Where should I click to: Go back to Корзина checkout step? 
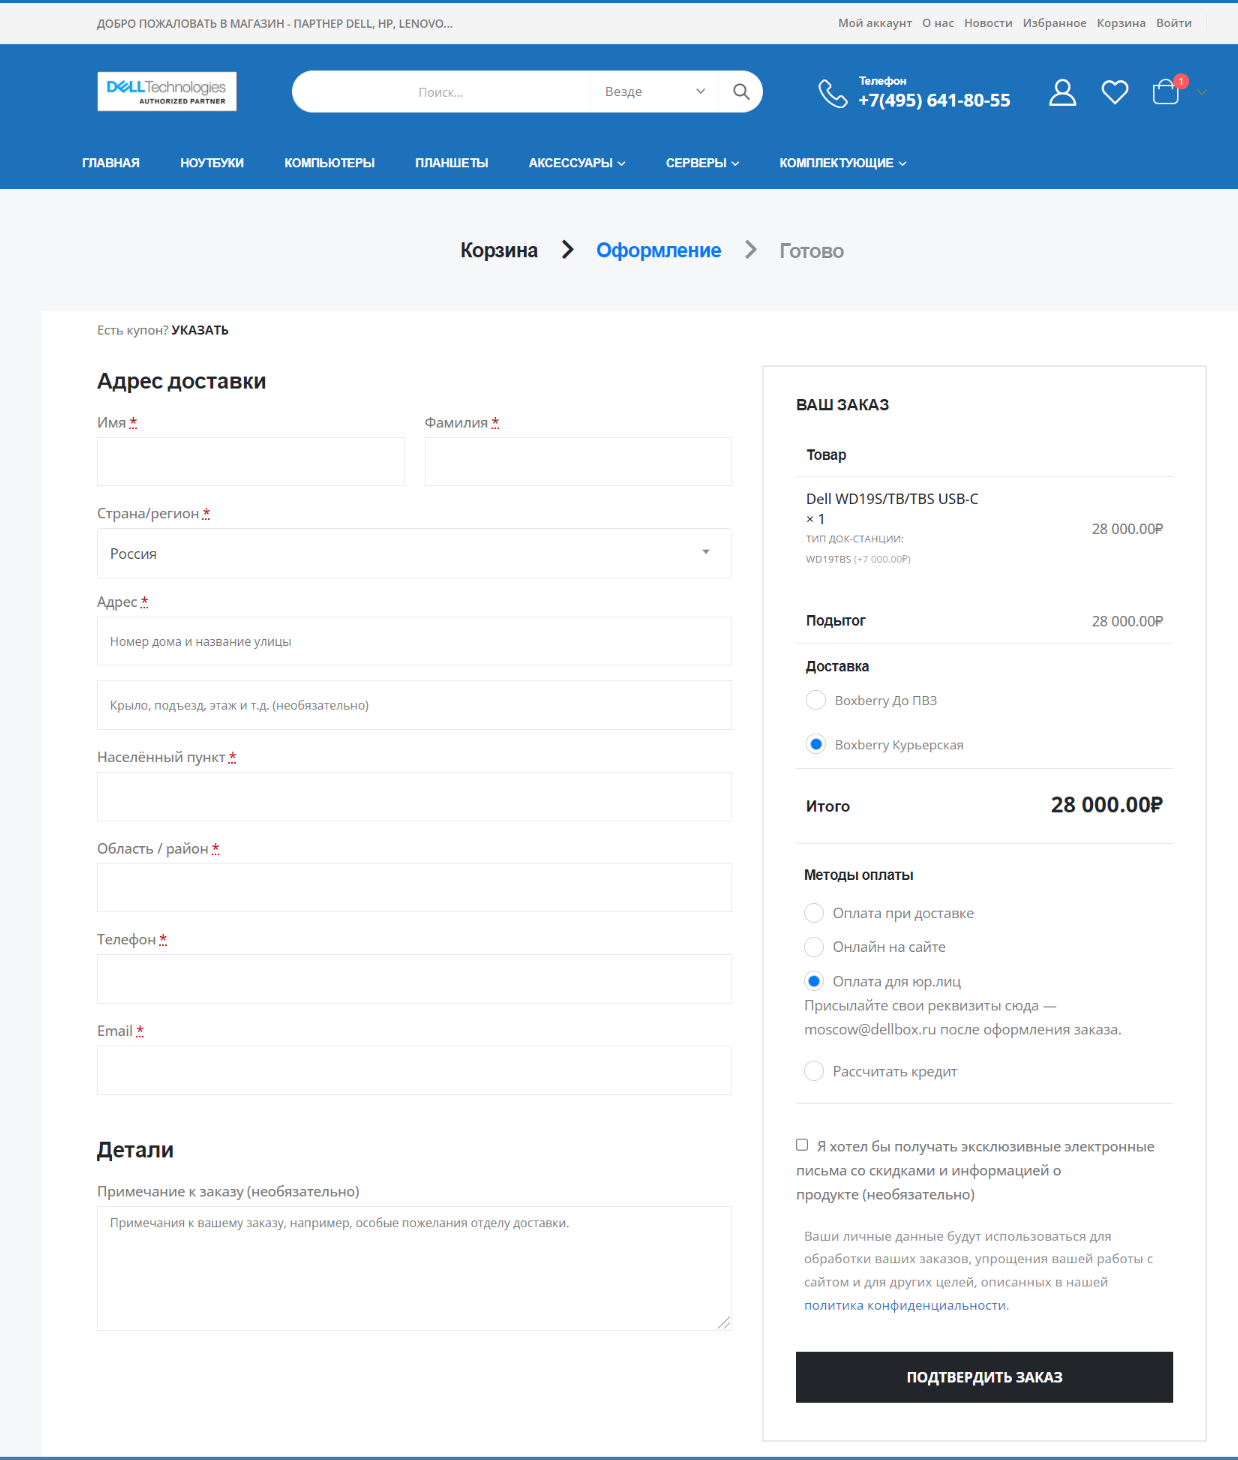pyautogui.click(x=499, y=250)
